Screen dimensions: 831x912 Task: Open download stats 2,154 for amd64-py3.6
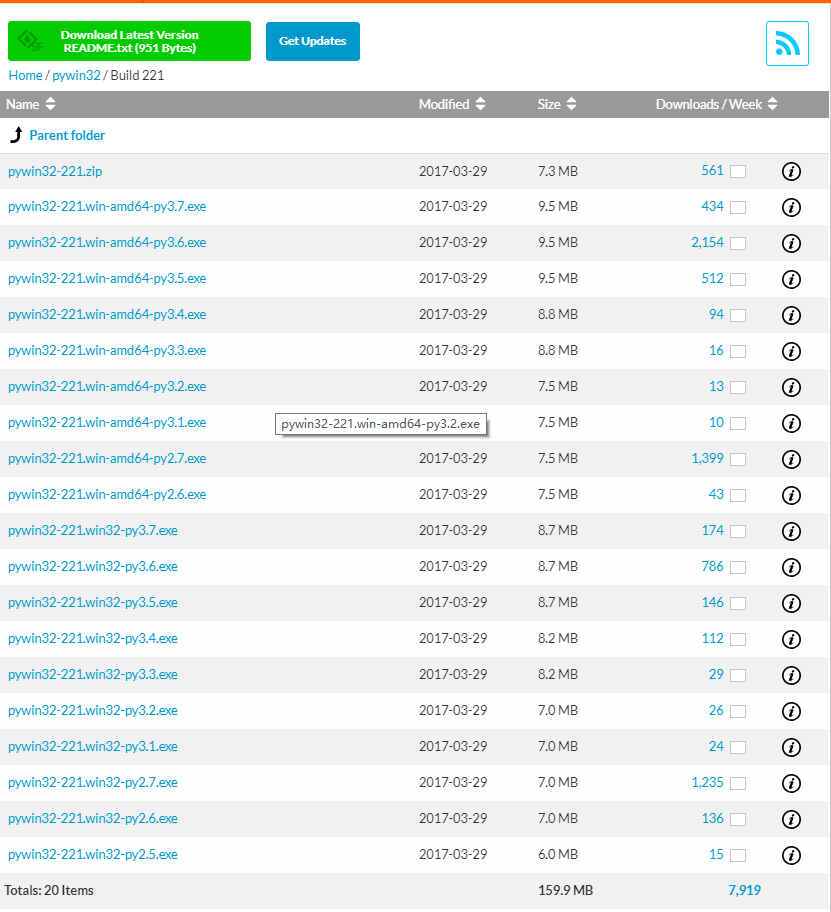coord(707,243)
